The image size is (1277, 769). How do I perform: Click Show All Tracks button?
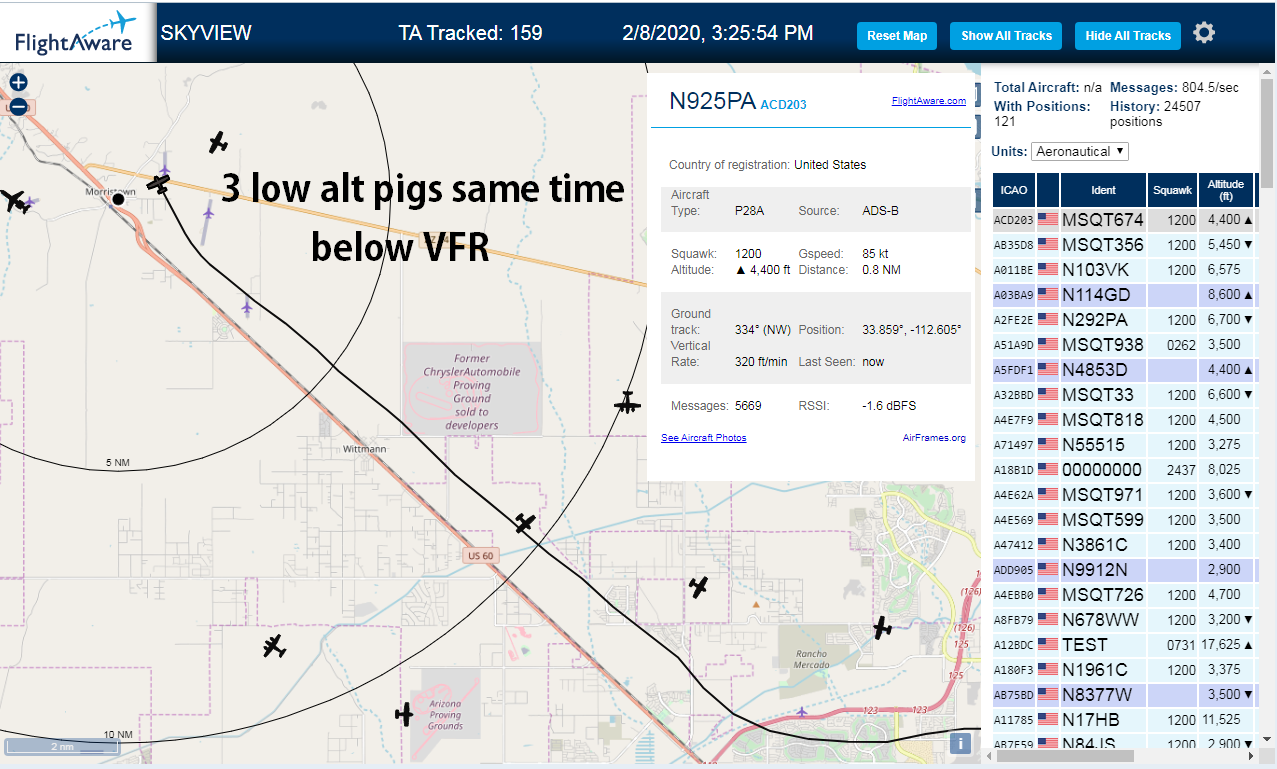[1006, 35]
